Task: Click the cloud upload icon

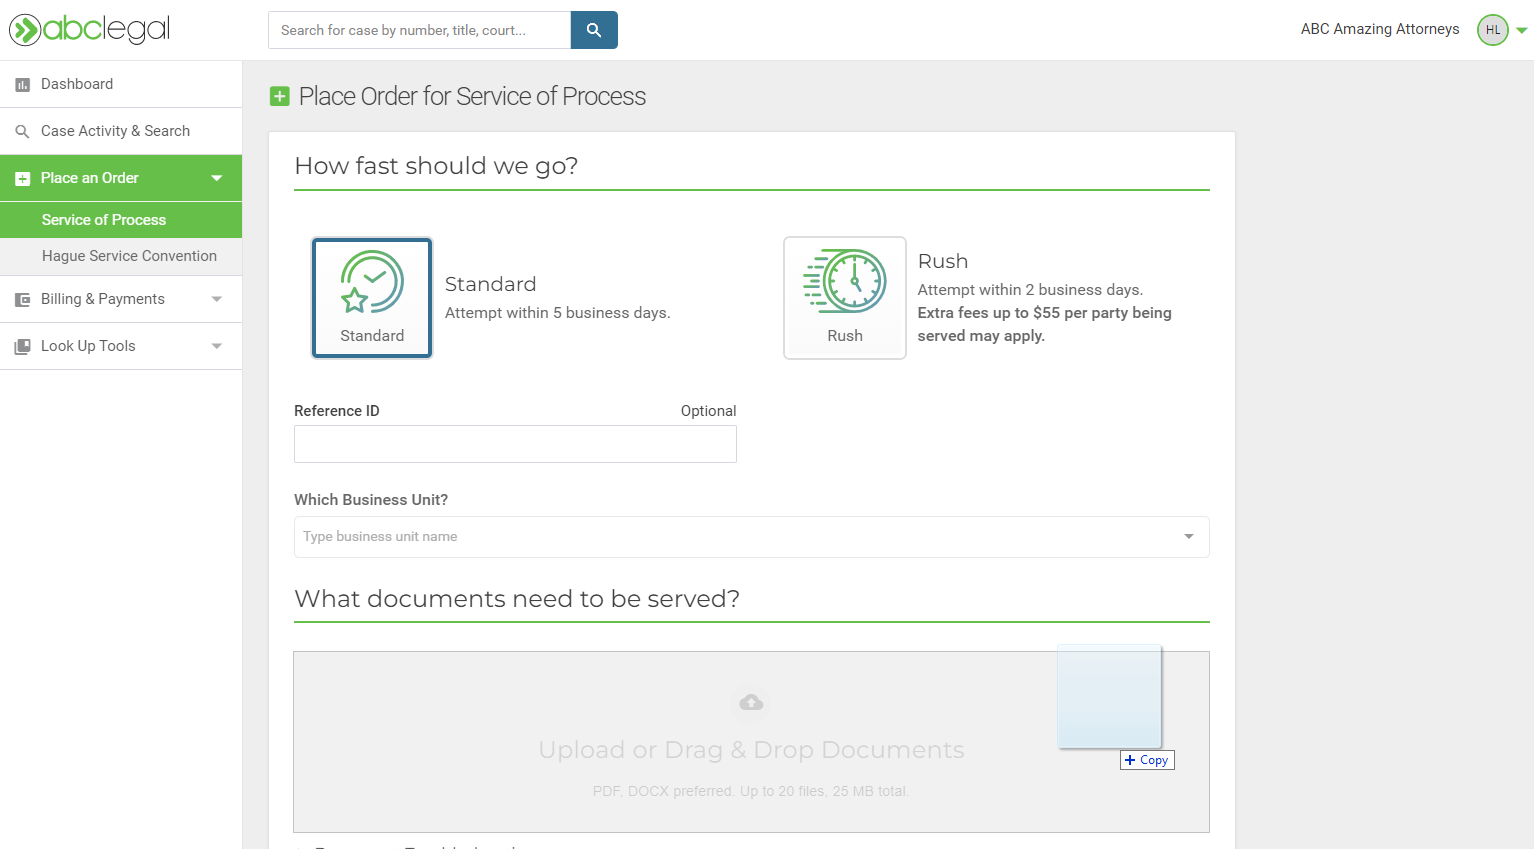Action: coord(751,703)
